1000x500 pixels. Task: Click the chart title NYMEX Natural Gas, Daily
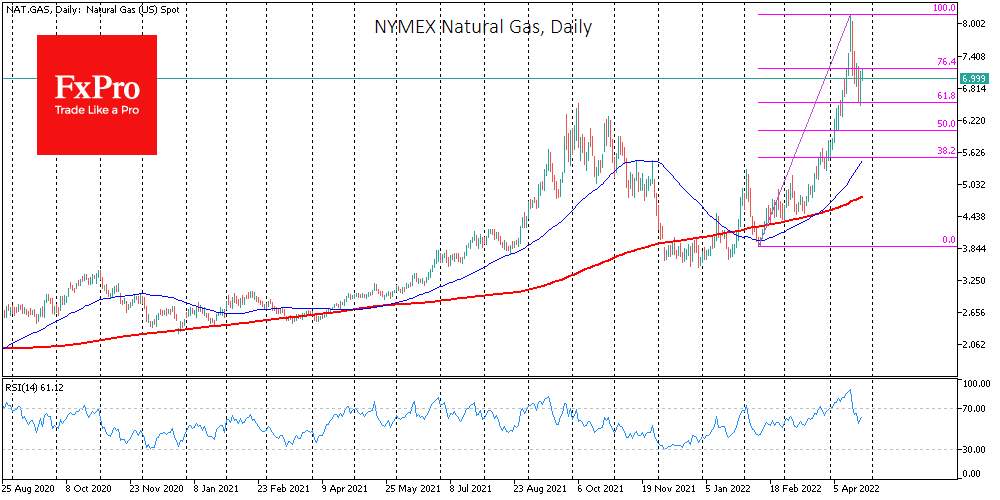point(482,27)
